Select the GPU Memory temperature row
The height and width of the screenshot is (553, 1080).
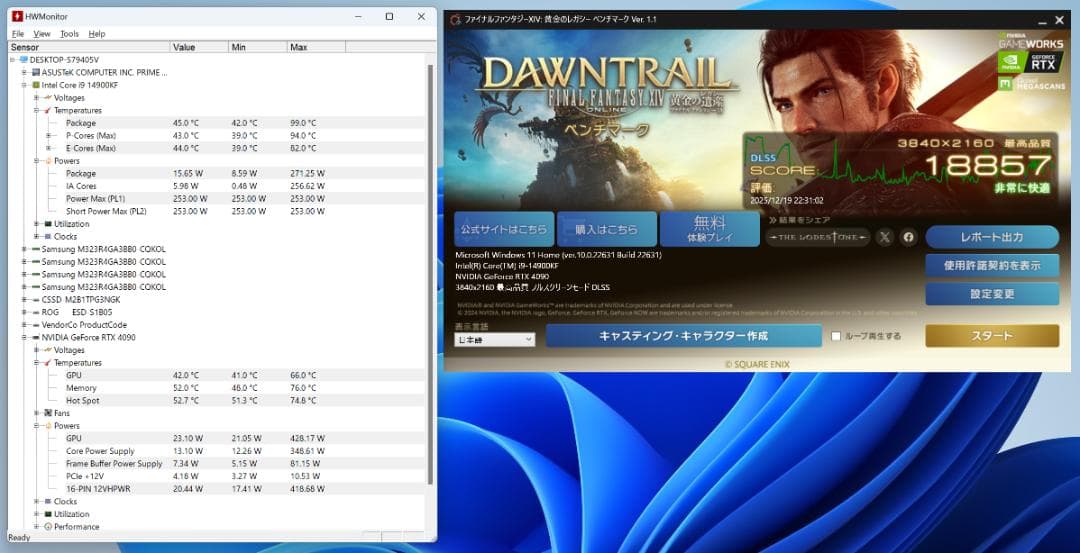[217, 388]
